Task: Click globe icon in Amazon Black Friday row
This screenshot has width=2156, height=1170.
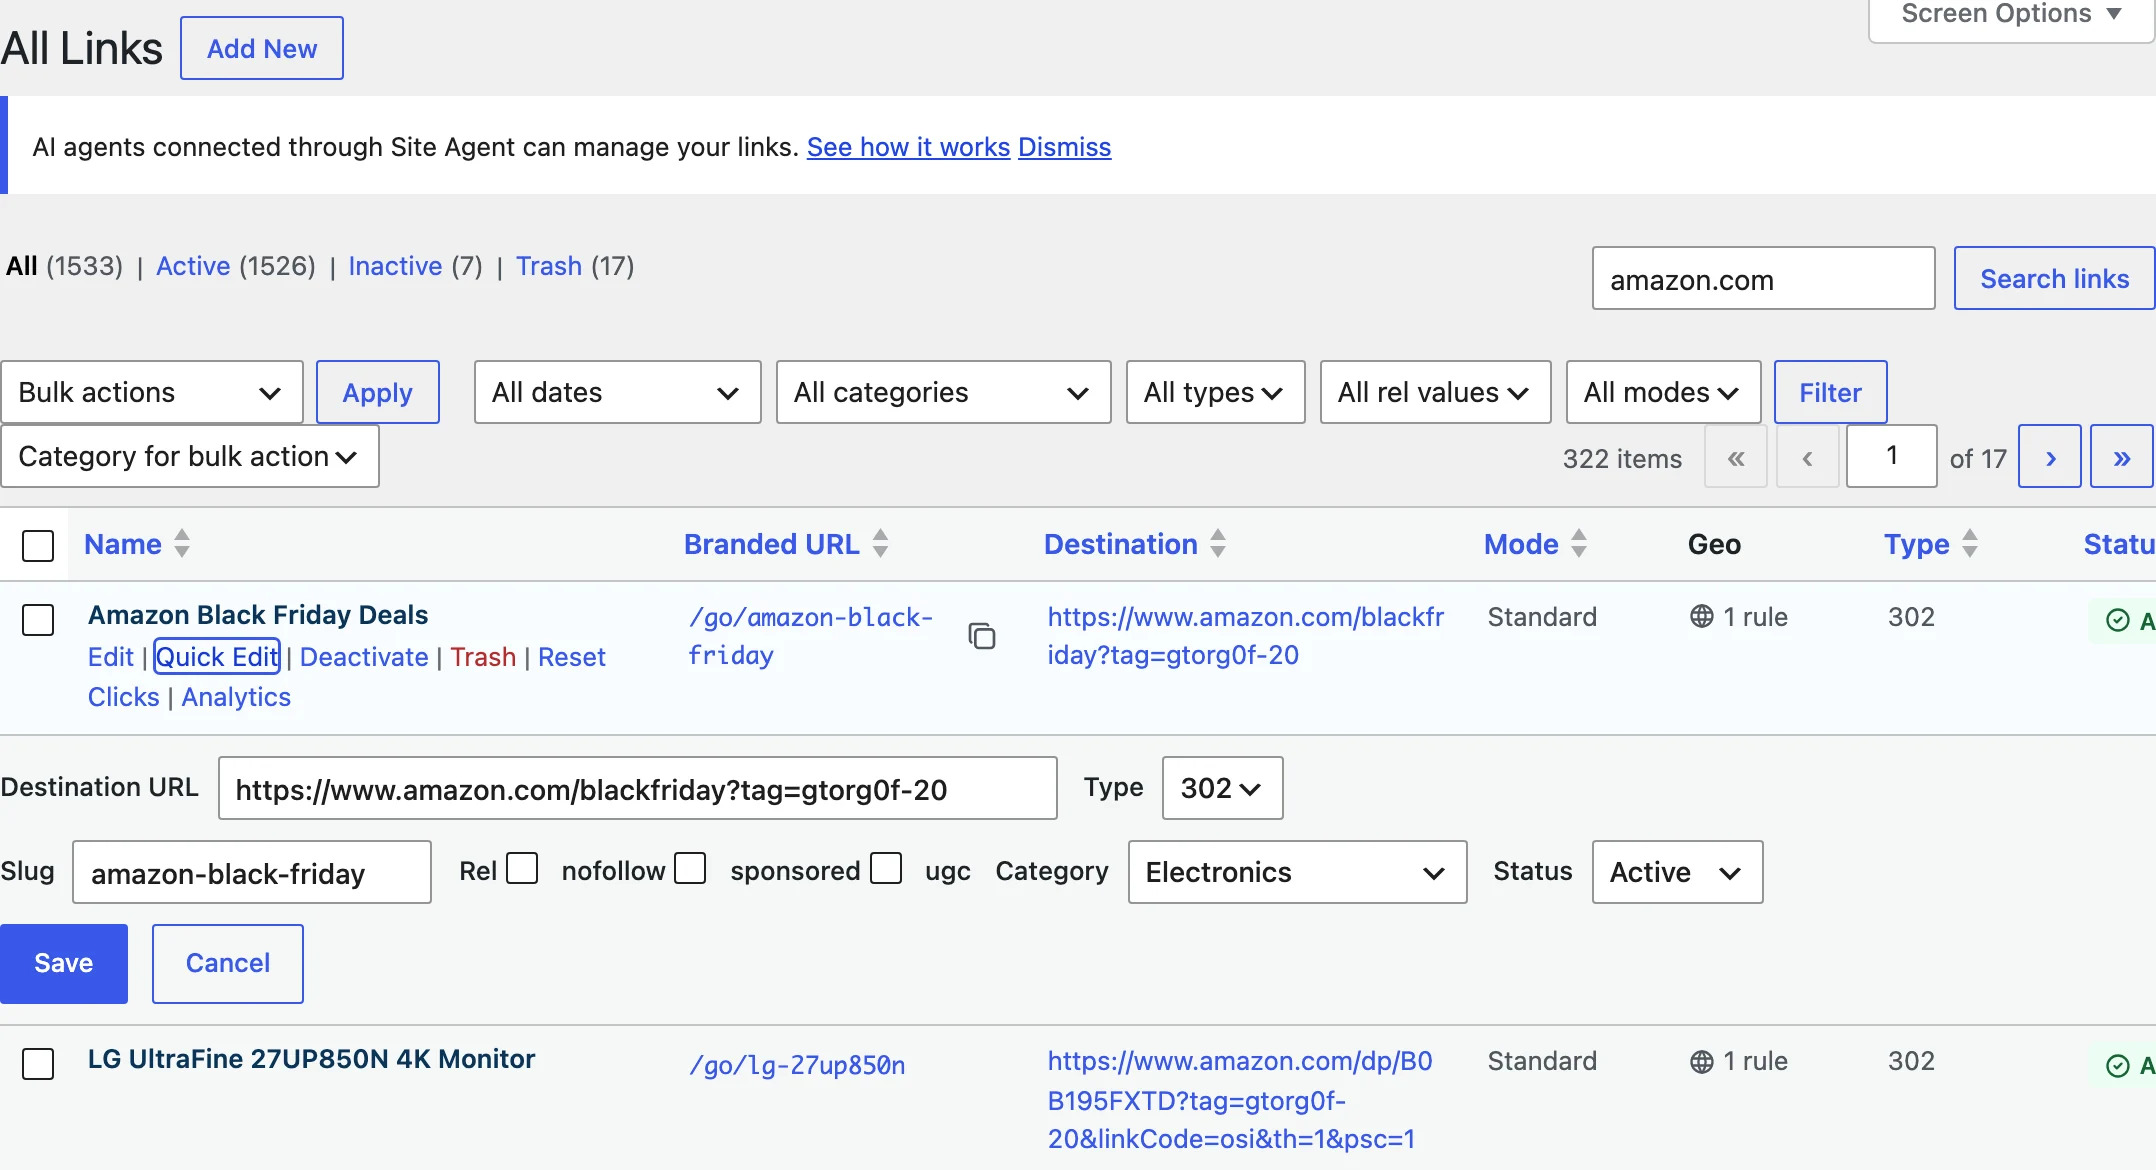Action: pyautogui.click(x=1701, y=616)
